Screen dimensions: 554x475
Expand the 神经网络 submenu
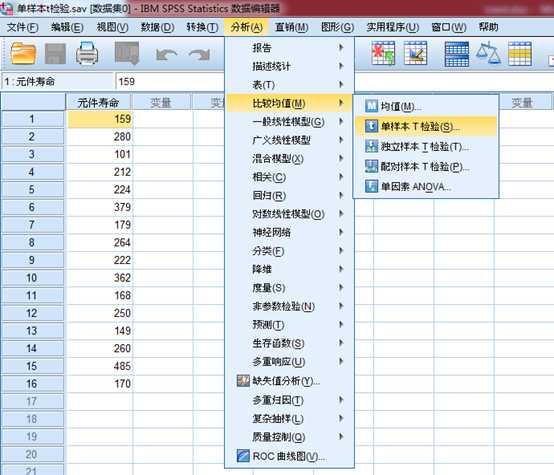(289, 232)
